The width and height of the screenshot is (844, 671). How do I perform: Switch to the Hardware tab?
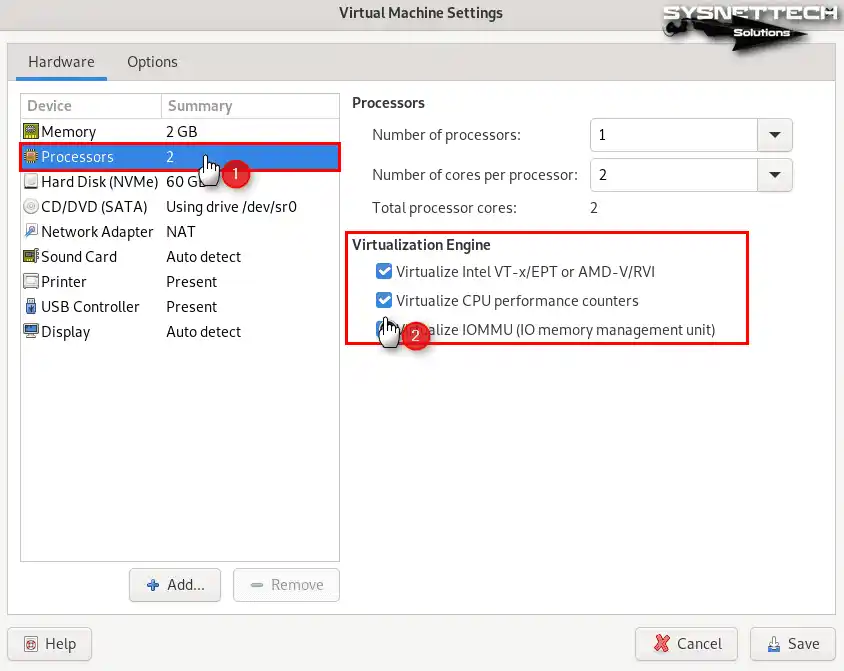coord(61,62)
